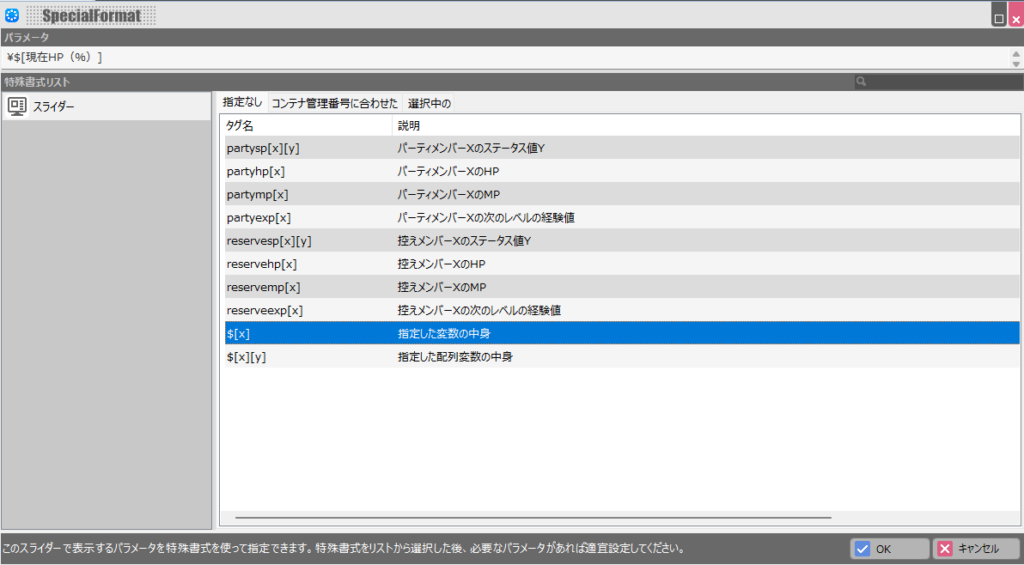This screenshot has width=1024, height=565.
Task: Select the 選択中の tab
Action: coord(429,103)
